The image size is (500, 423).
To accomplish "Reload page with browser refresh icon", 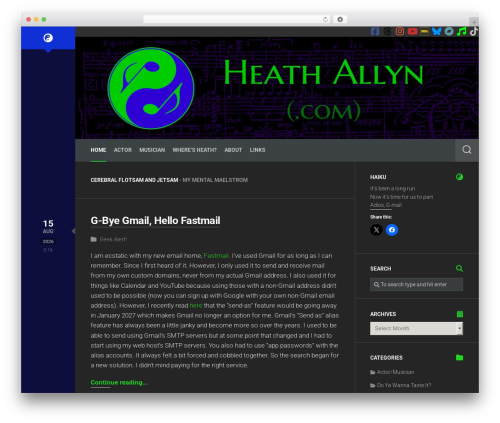I will click(x=325, y=19).
